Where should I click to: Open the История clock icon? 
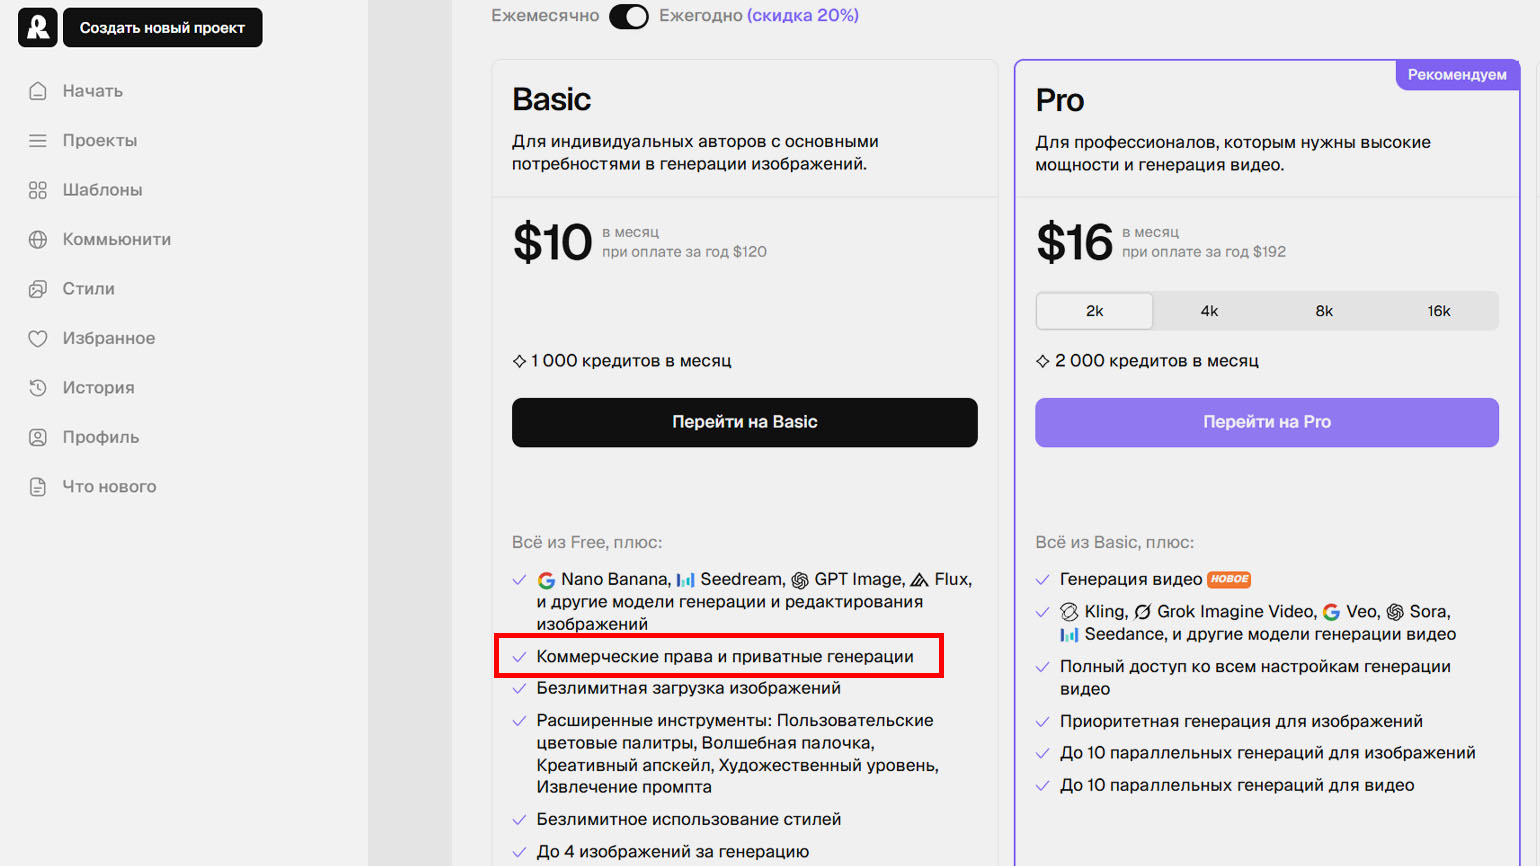[38, 388]
